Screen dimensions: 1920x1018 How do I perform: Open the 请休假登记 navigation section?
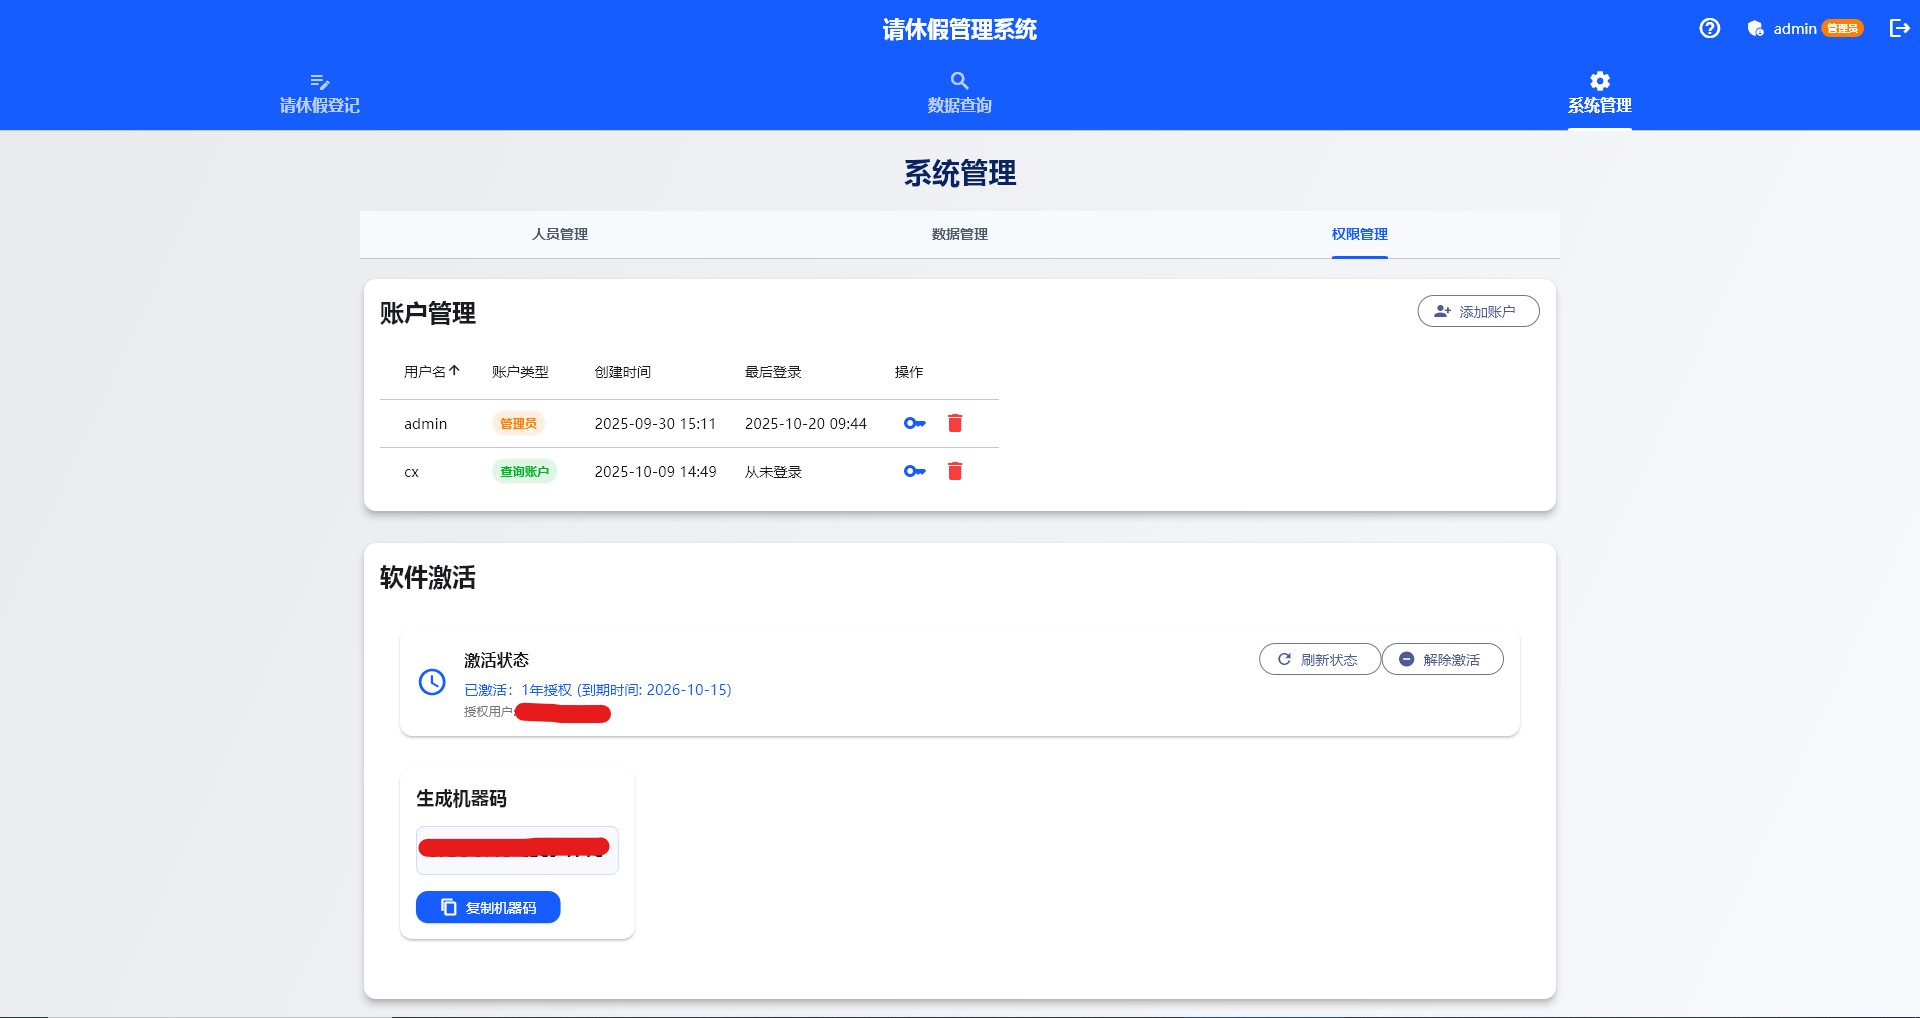click(320, 93)
